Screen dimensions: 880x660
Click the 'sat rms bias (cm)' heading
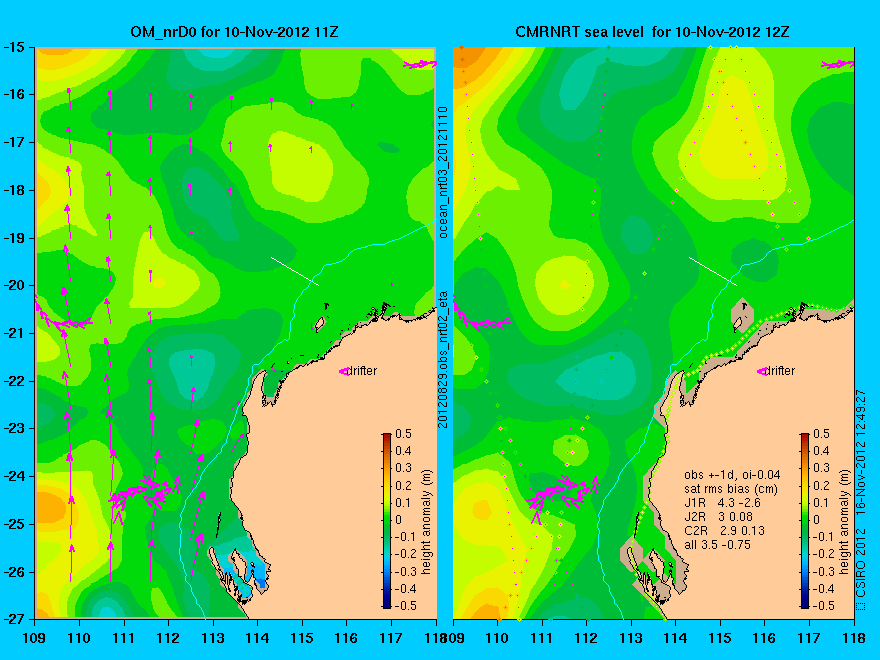coord(731,489)
